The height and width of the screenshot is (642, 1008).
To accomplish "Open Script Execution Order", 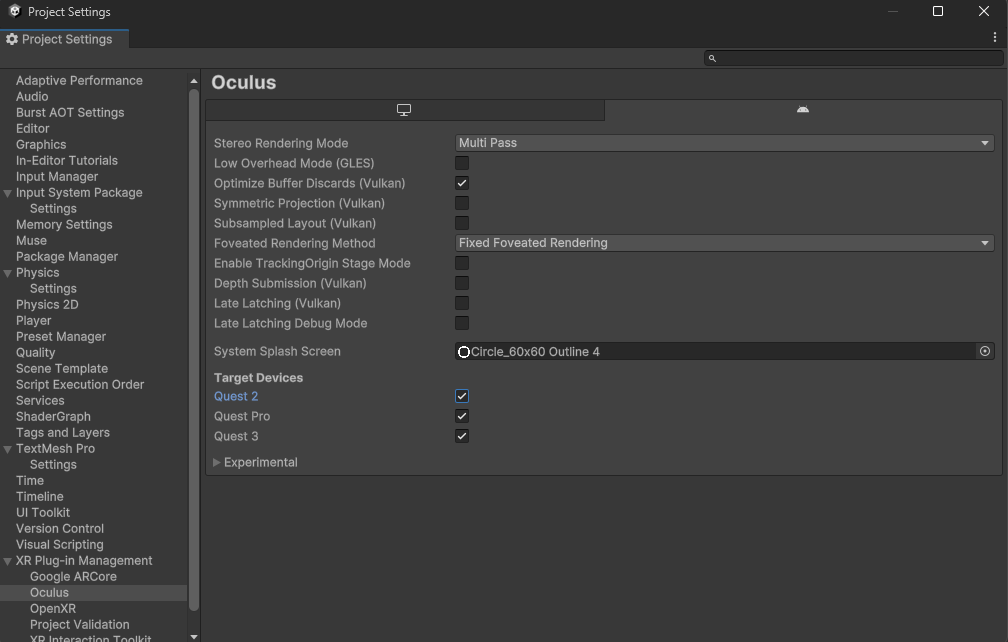I will pos(80,385).
